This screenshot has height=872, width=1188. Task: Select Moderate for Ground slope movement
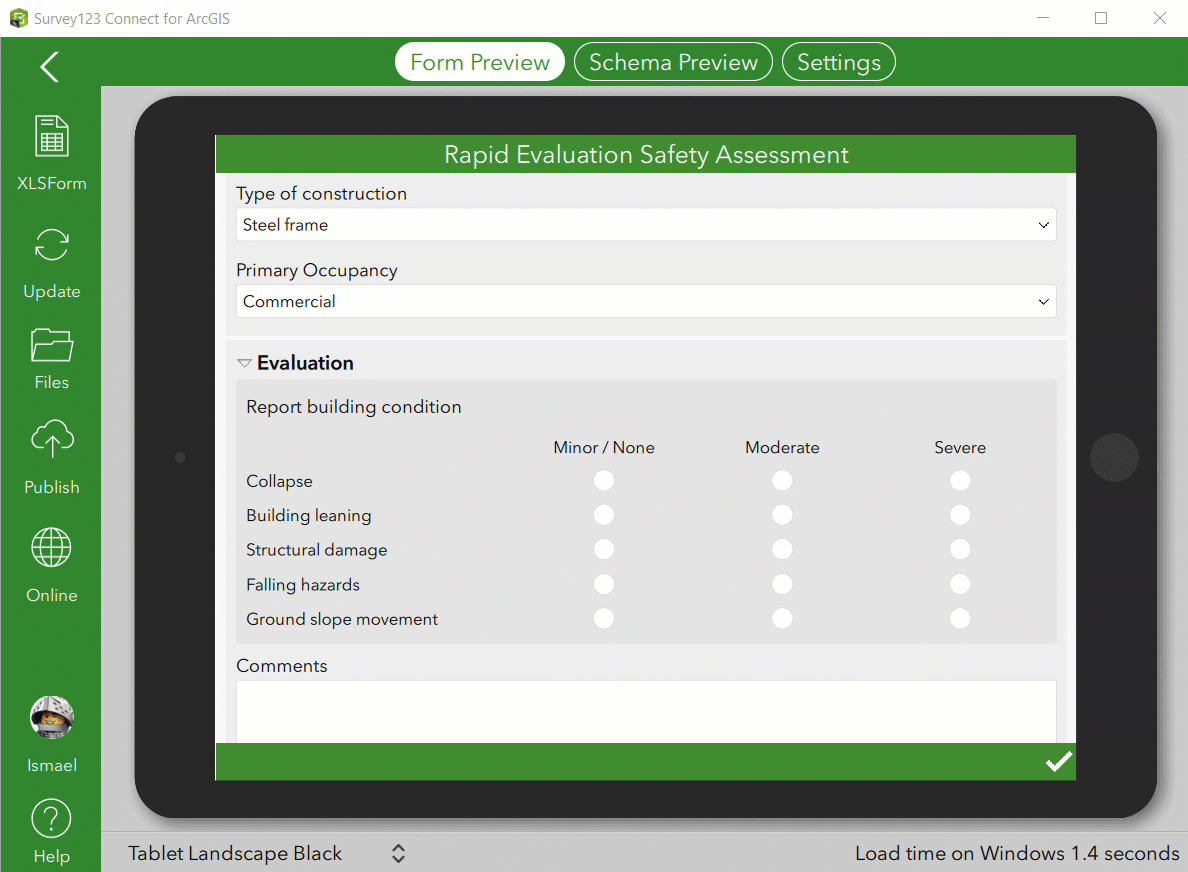pyautogui.click(x=782, y=619)
